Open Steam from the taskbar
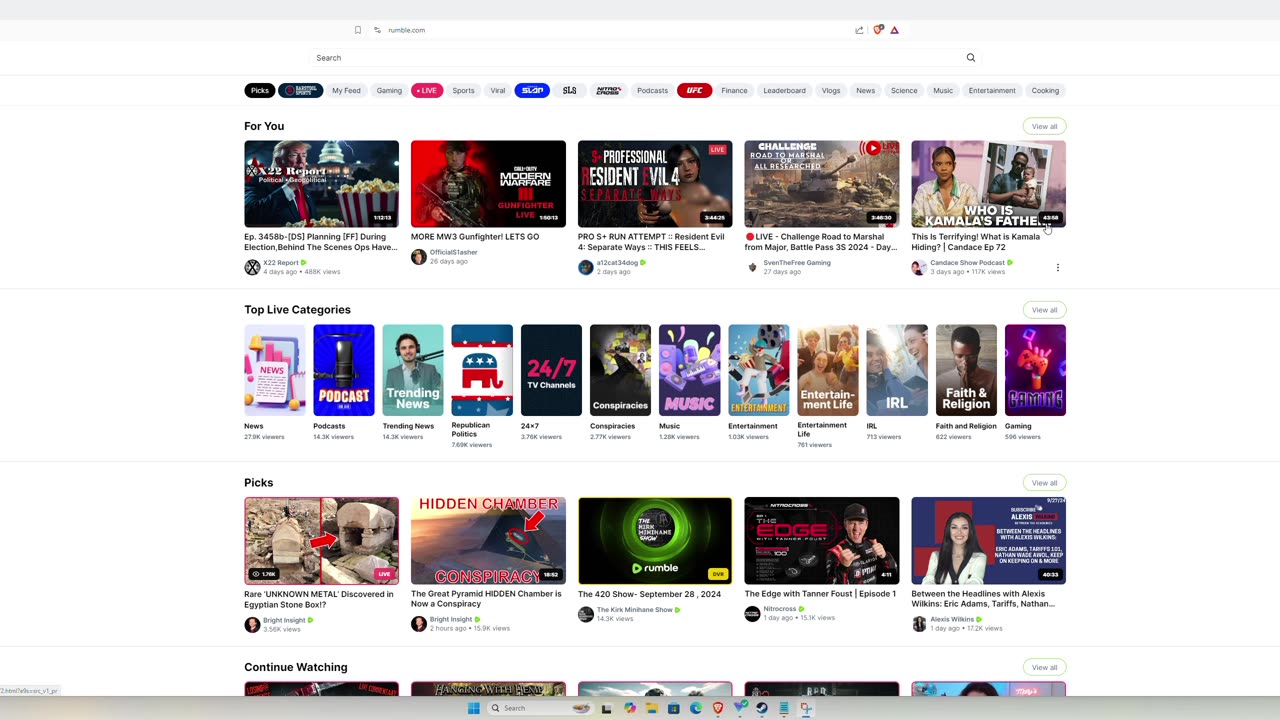1280x720 pixels. 761,708
